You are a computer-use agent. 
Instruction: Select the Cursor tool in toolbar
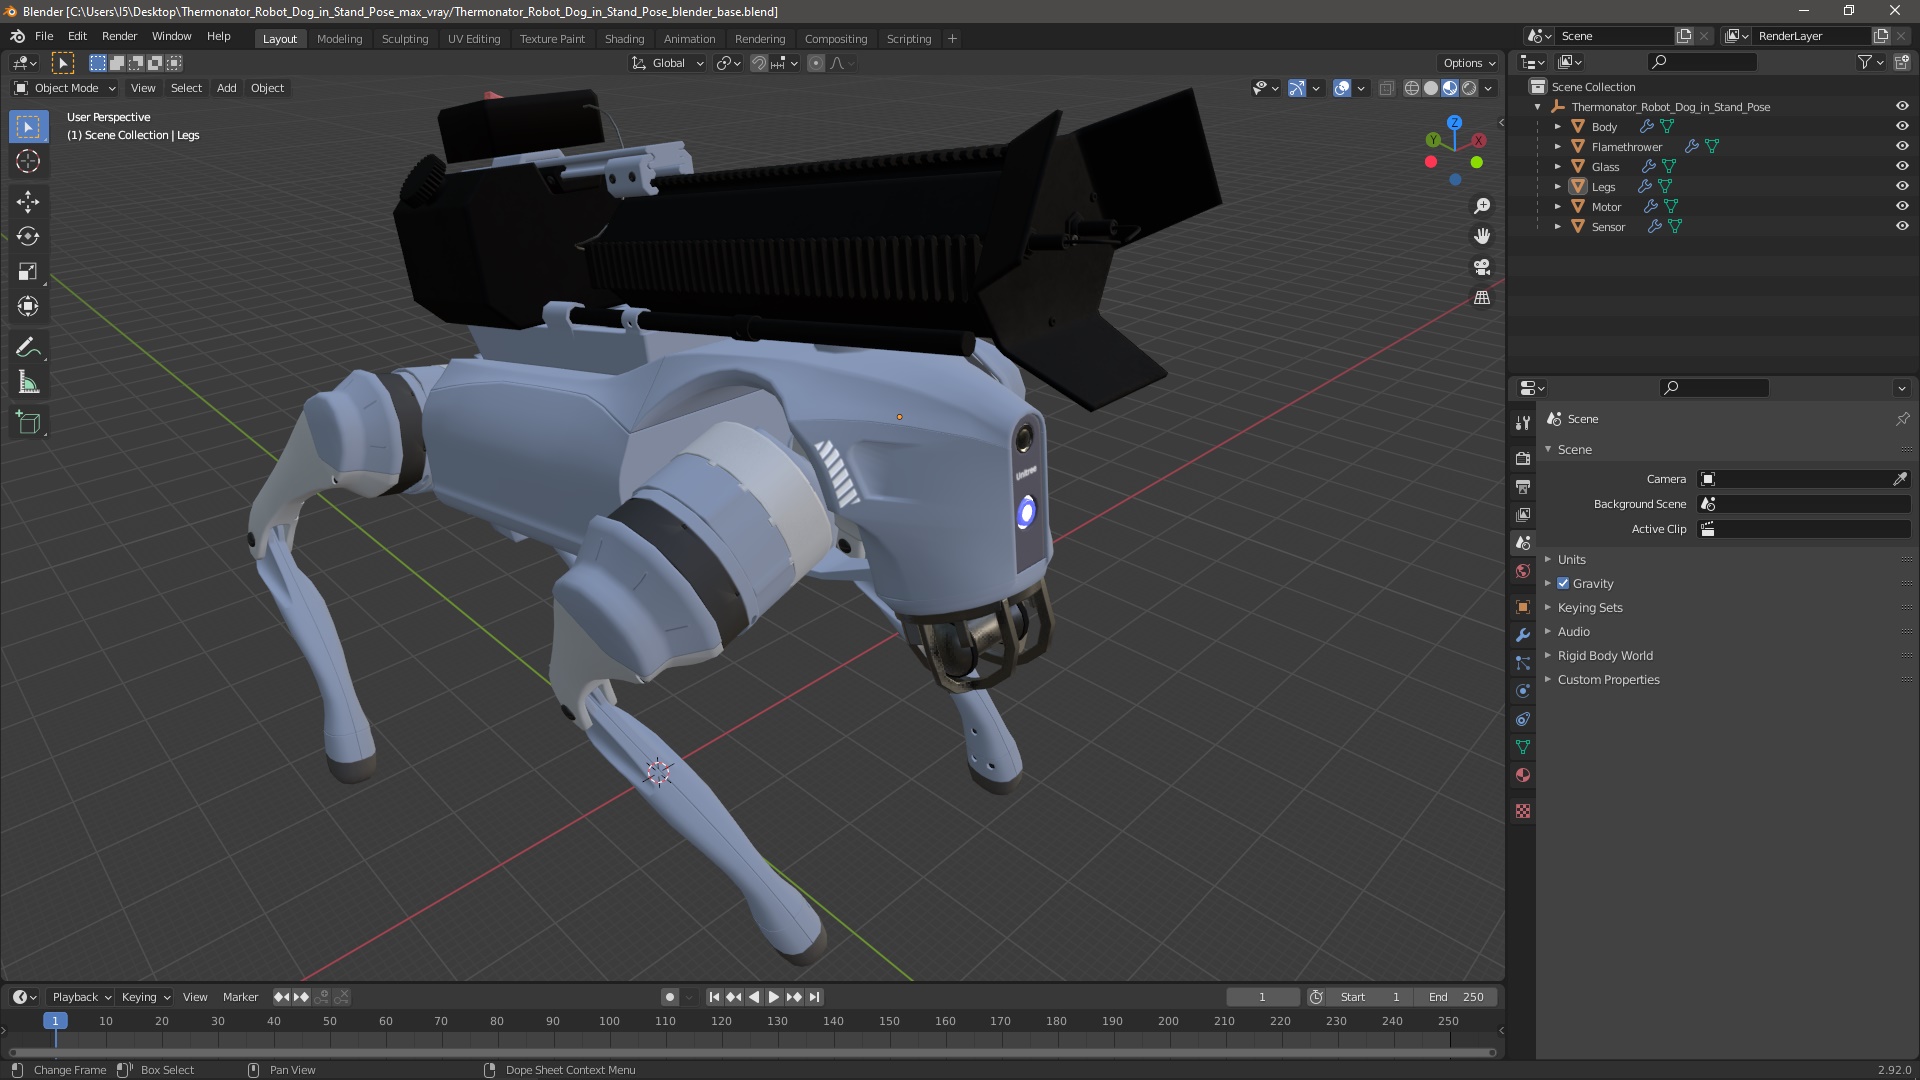(28, 161)
